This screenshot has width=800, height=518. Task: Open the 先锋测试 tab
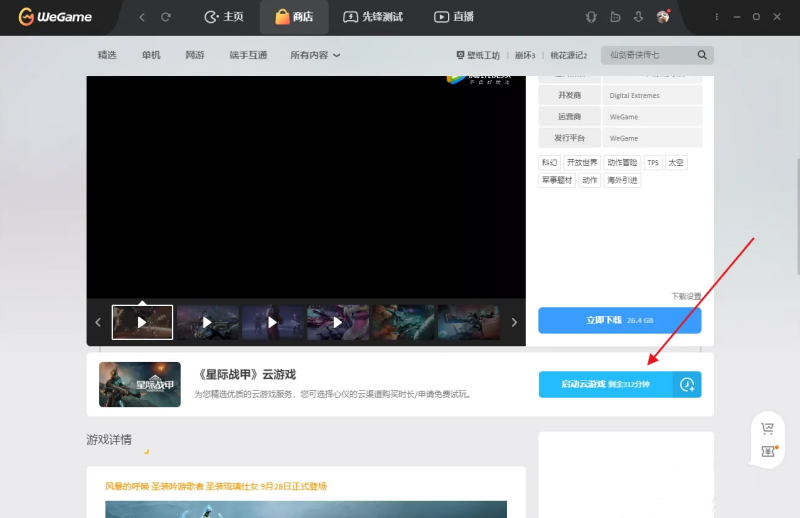coord(373,17)
